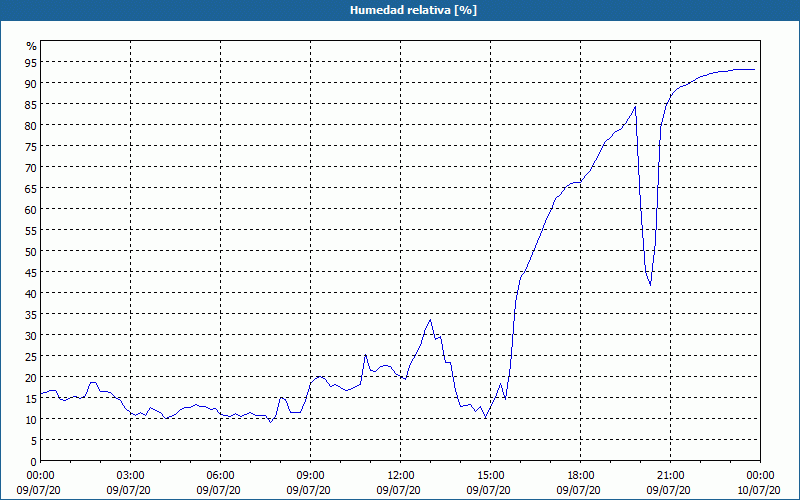Viewport: 800px width, 500px height.
Task: Click the y-axis value '20'
Action: [x=31, y=378]
